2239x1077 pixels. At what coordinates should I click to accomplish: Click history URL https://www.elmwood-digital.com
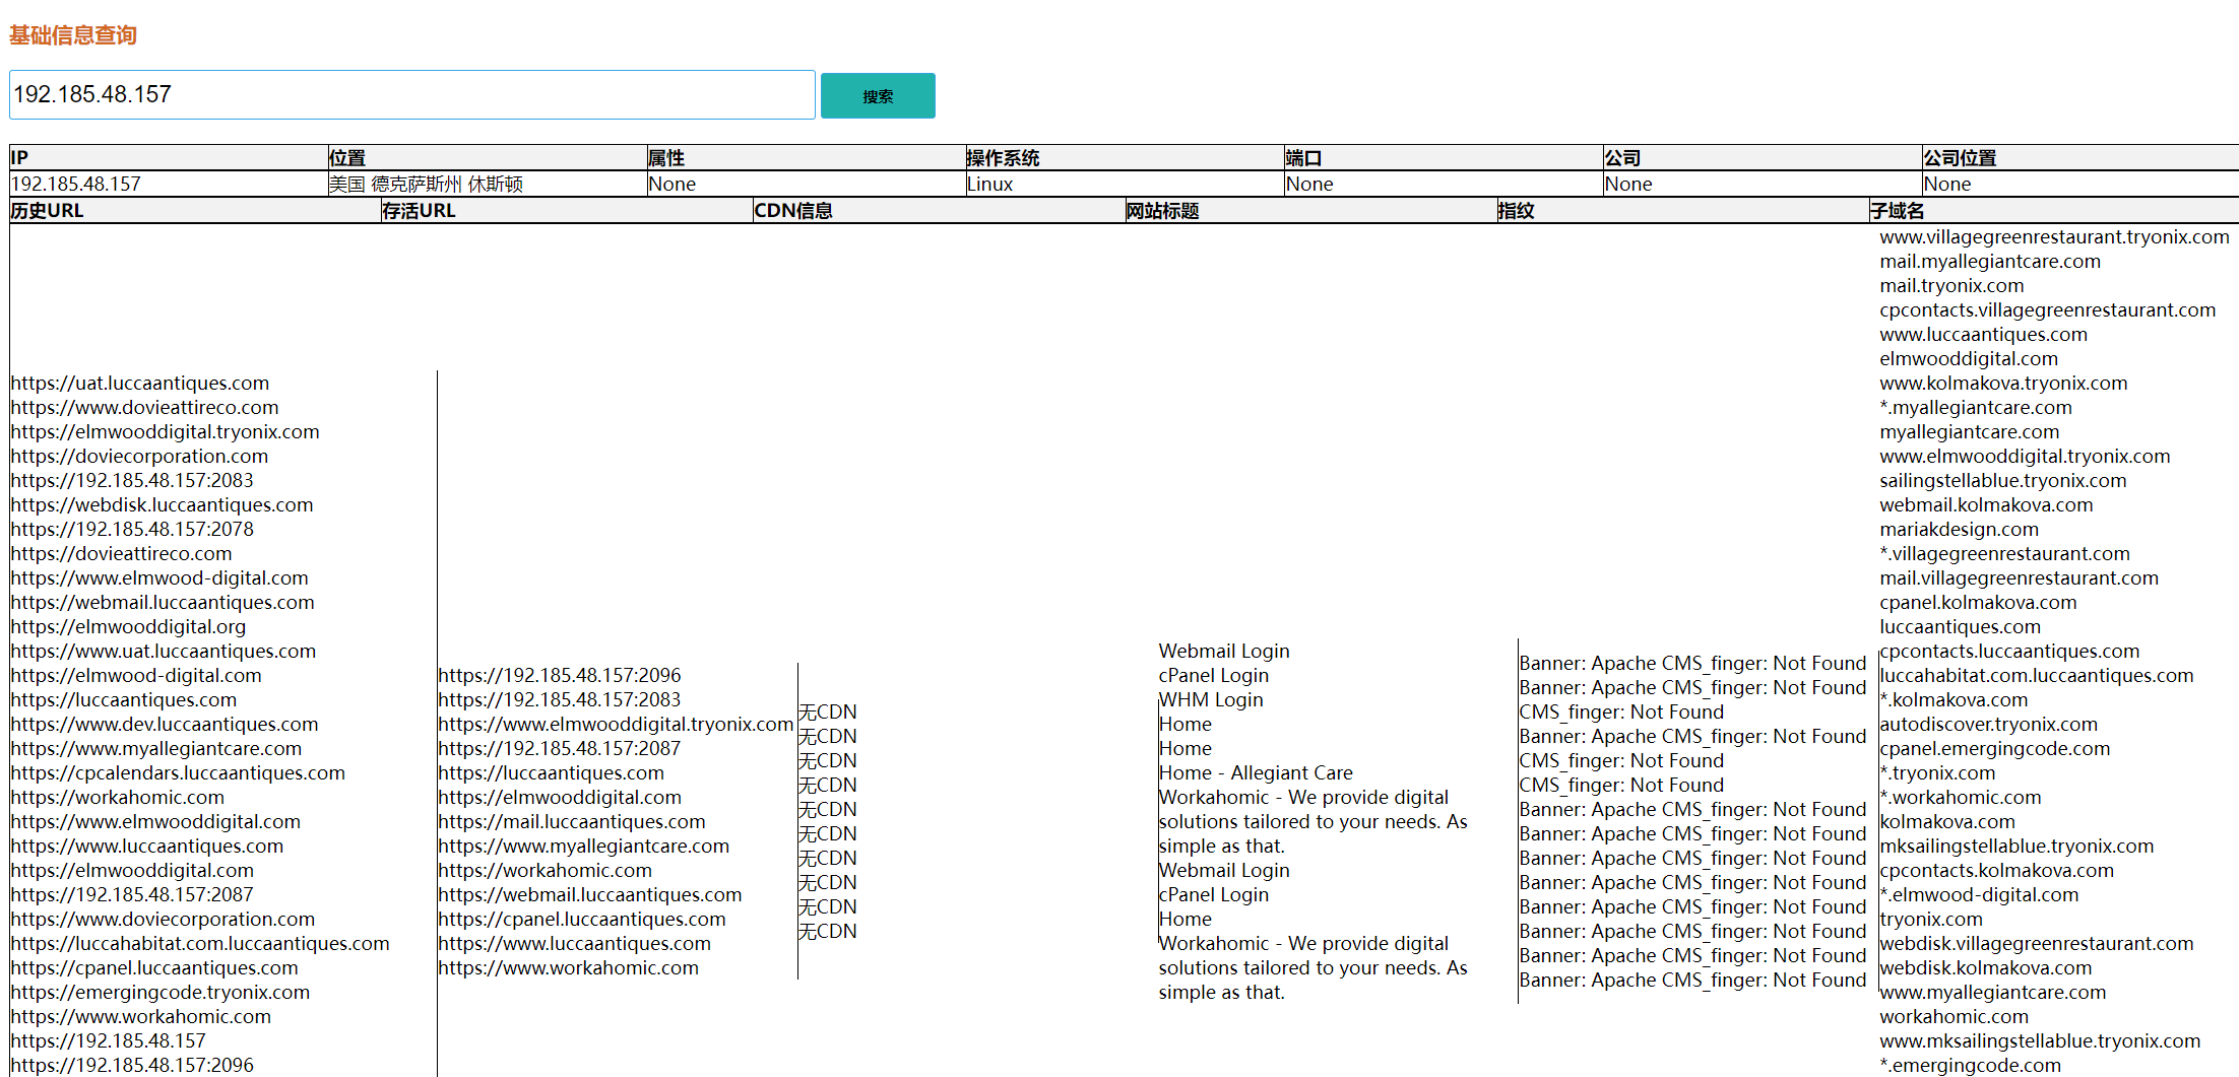tap(160, 578)
